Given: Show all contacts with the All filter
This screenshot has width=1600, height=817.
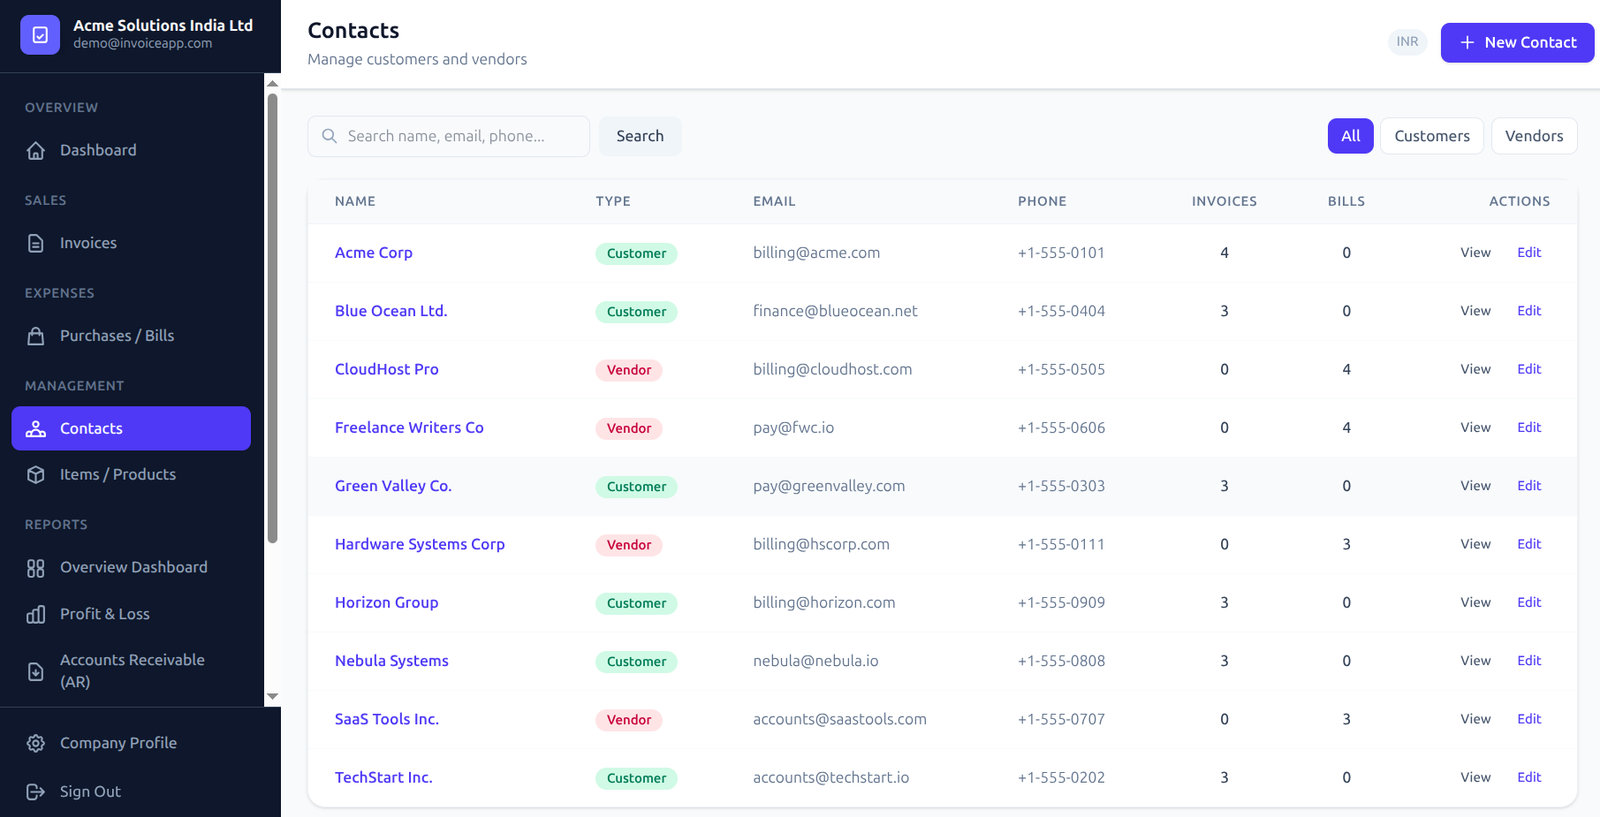Looking at the screenshot, I should [x=1350, y=136].
